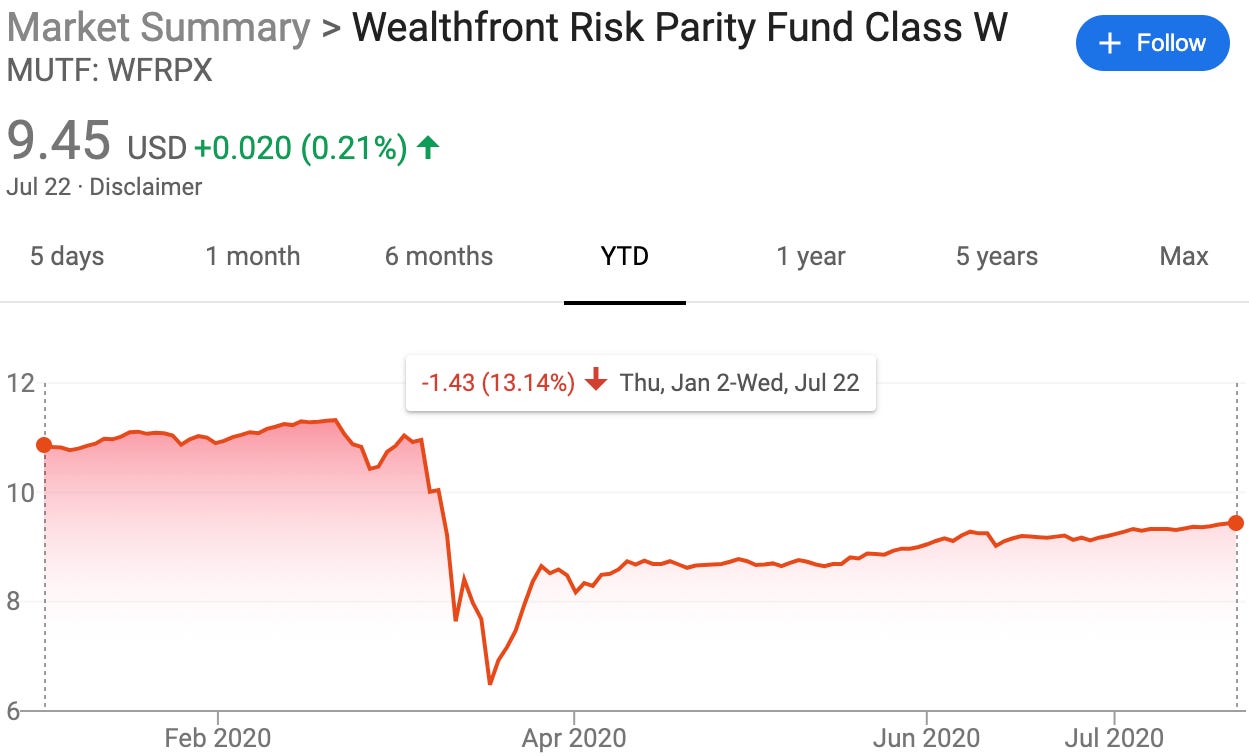Click the plus icon on Follow
Viewport: 1249px width, 756px height.
[x=1109, y=44]
